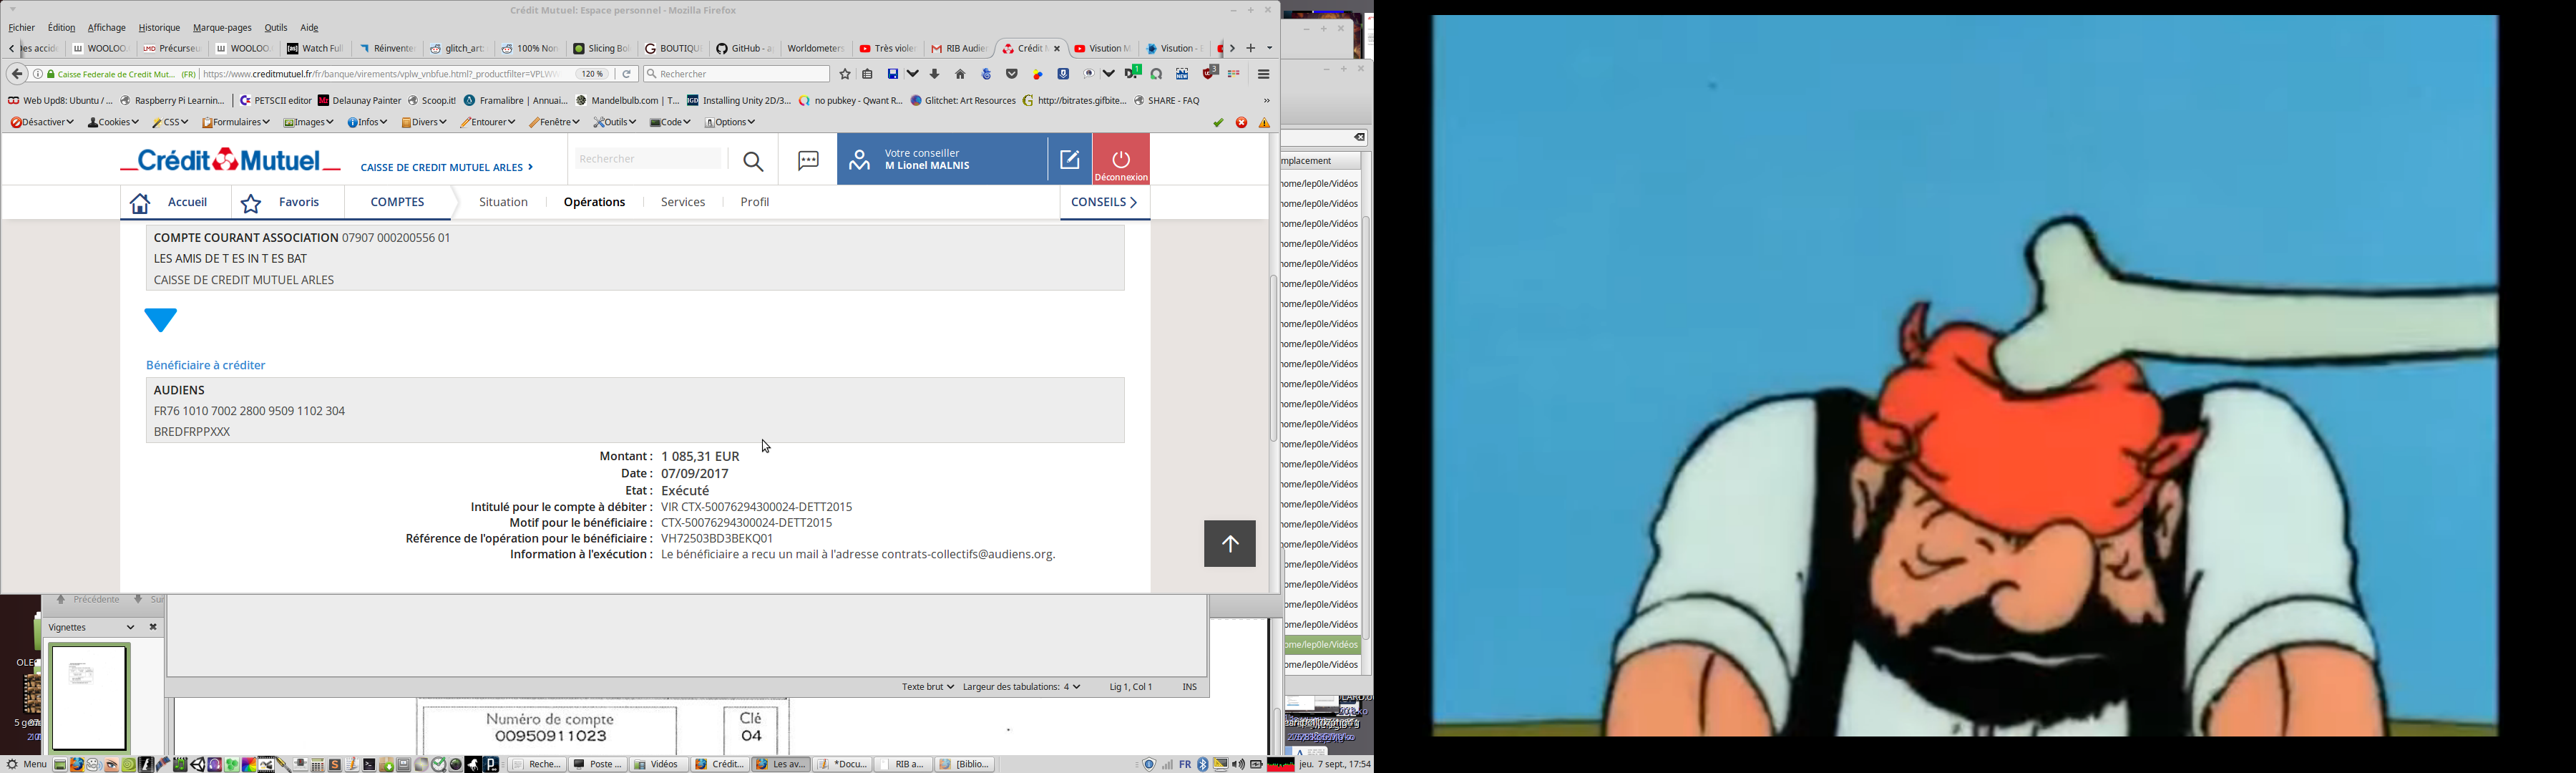Open the Services tab

[683, 202]
